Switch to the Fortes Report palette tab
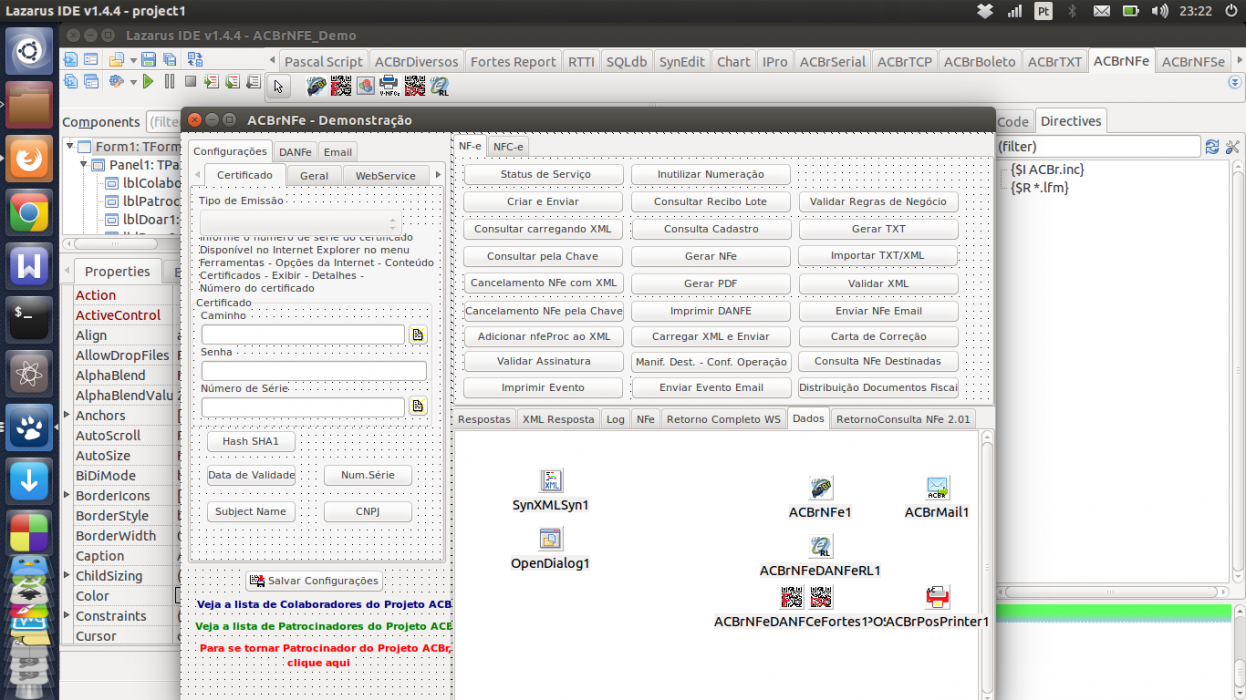Viewport: 1246px width, 700px height. click(513, 61)
